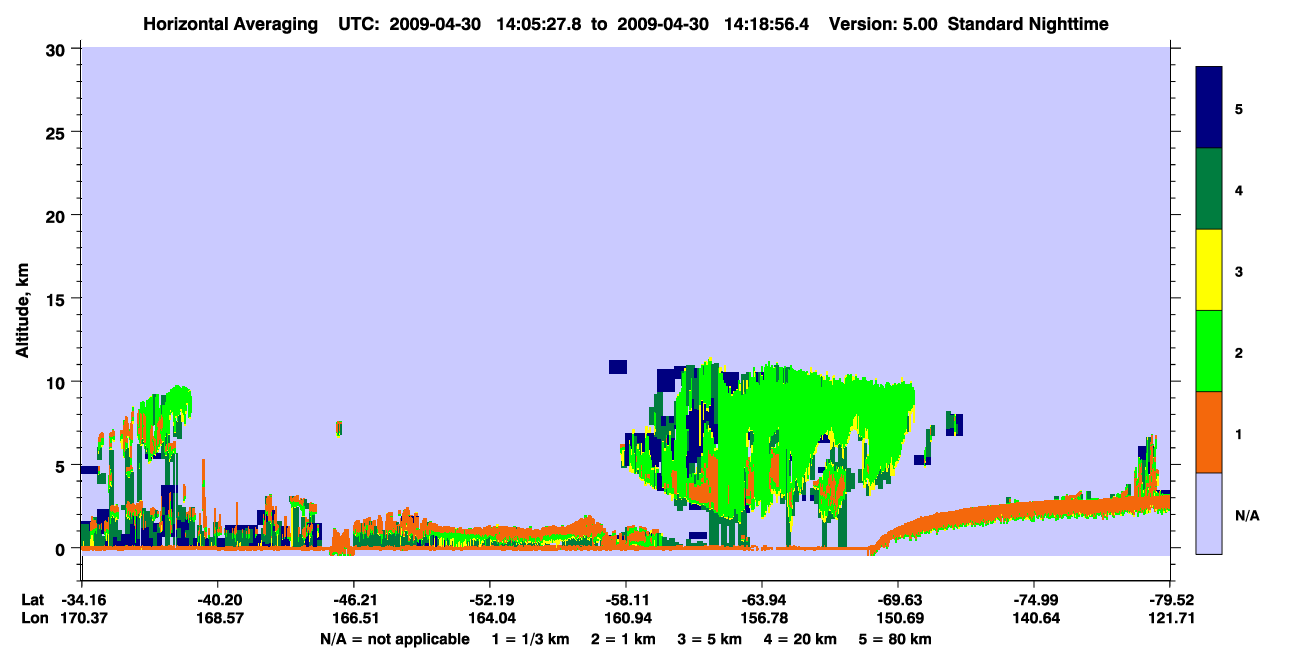
Task: Click the 'Lon' row label
Action: (x=34, y=618)
